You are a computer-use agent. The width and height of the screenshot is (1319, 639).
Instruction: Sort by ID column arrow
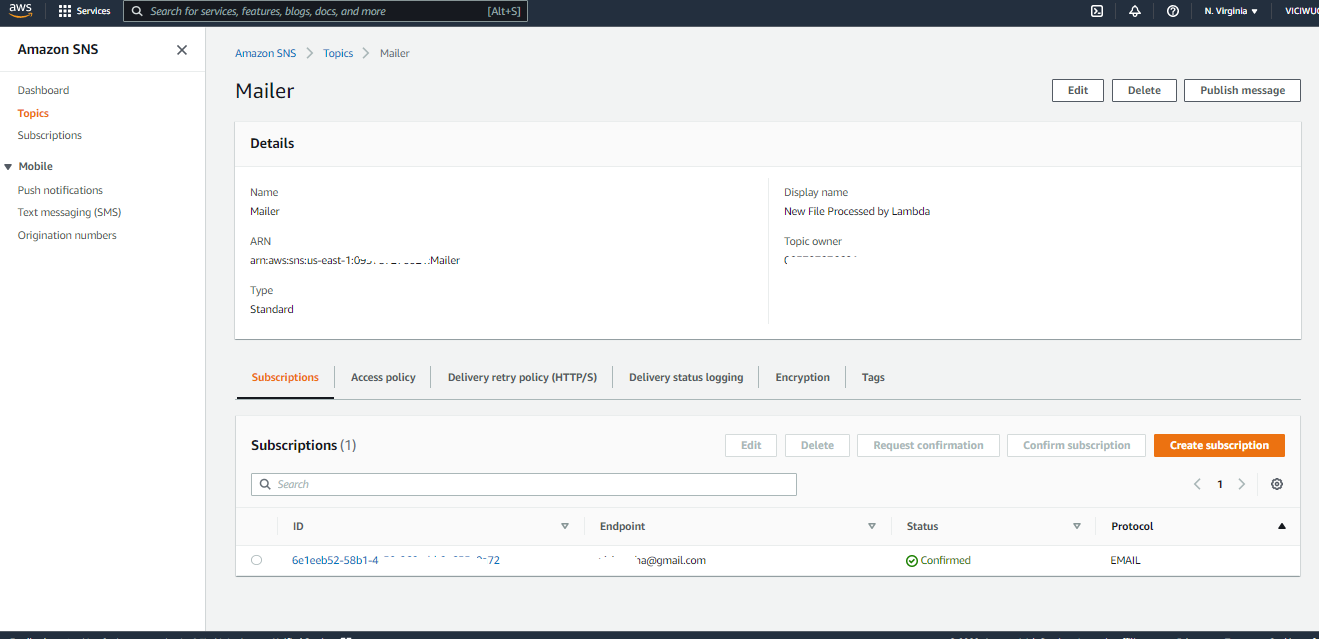(565, 526)
